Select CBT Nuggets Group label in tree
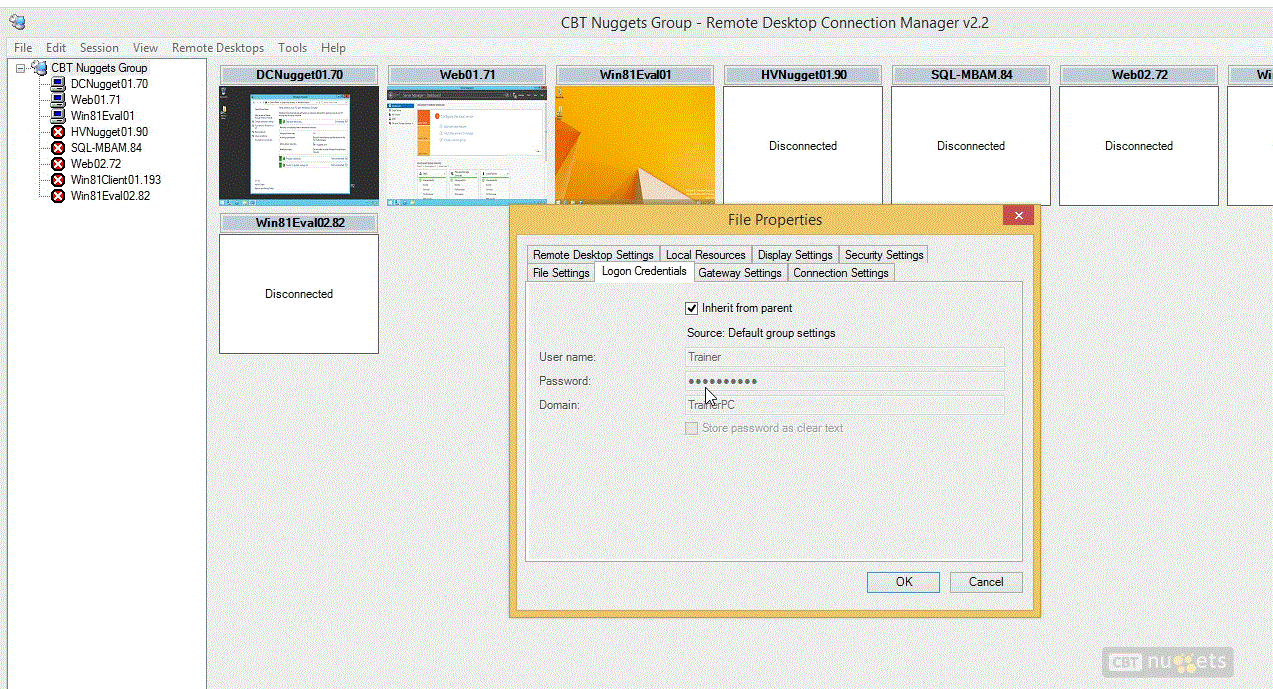 tap(99, 68)
